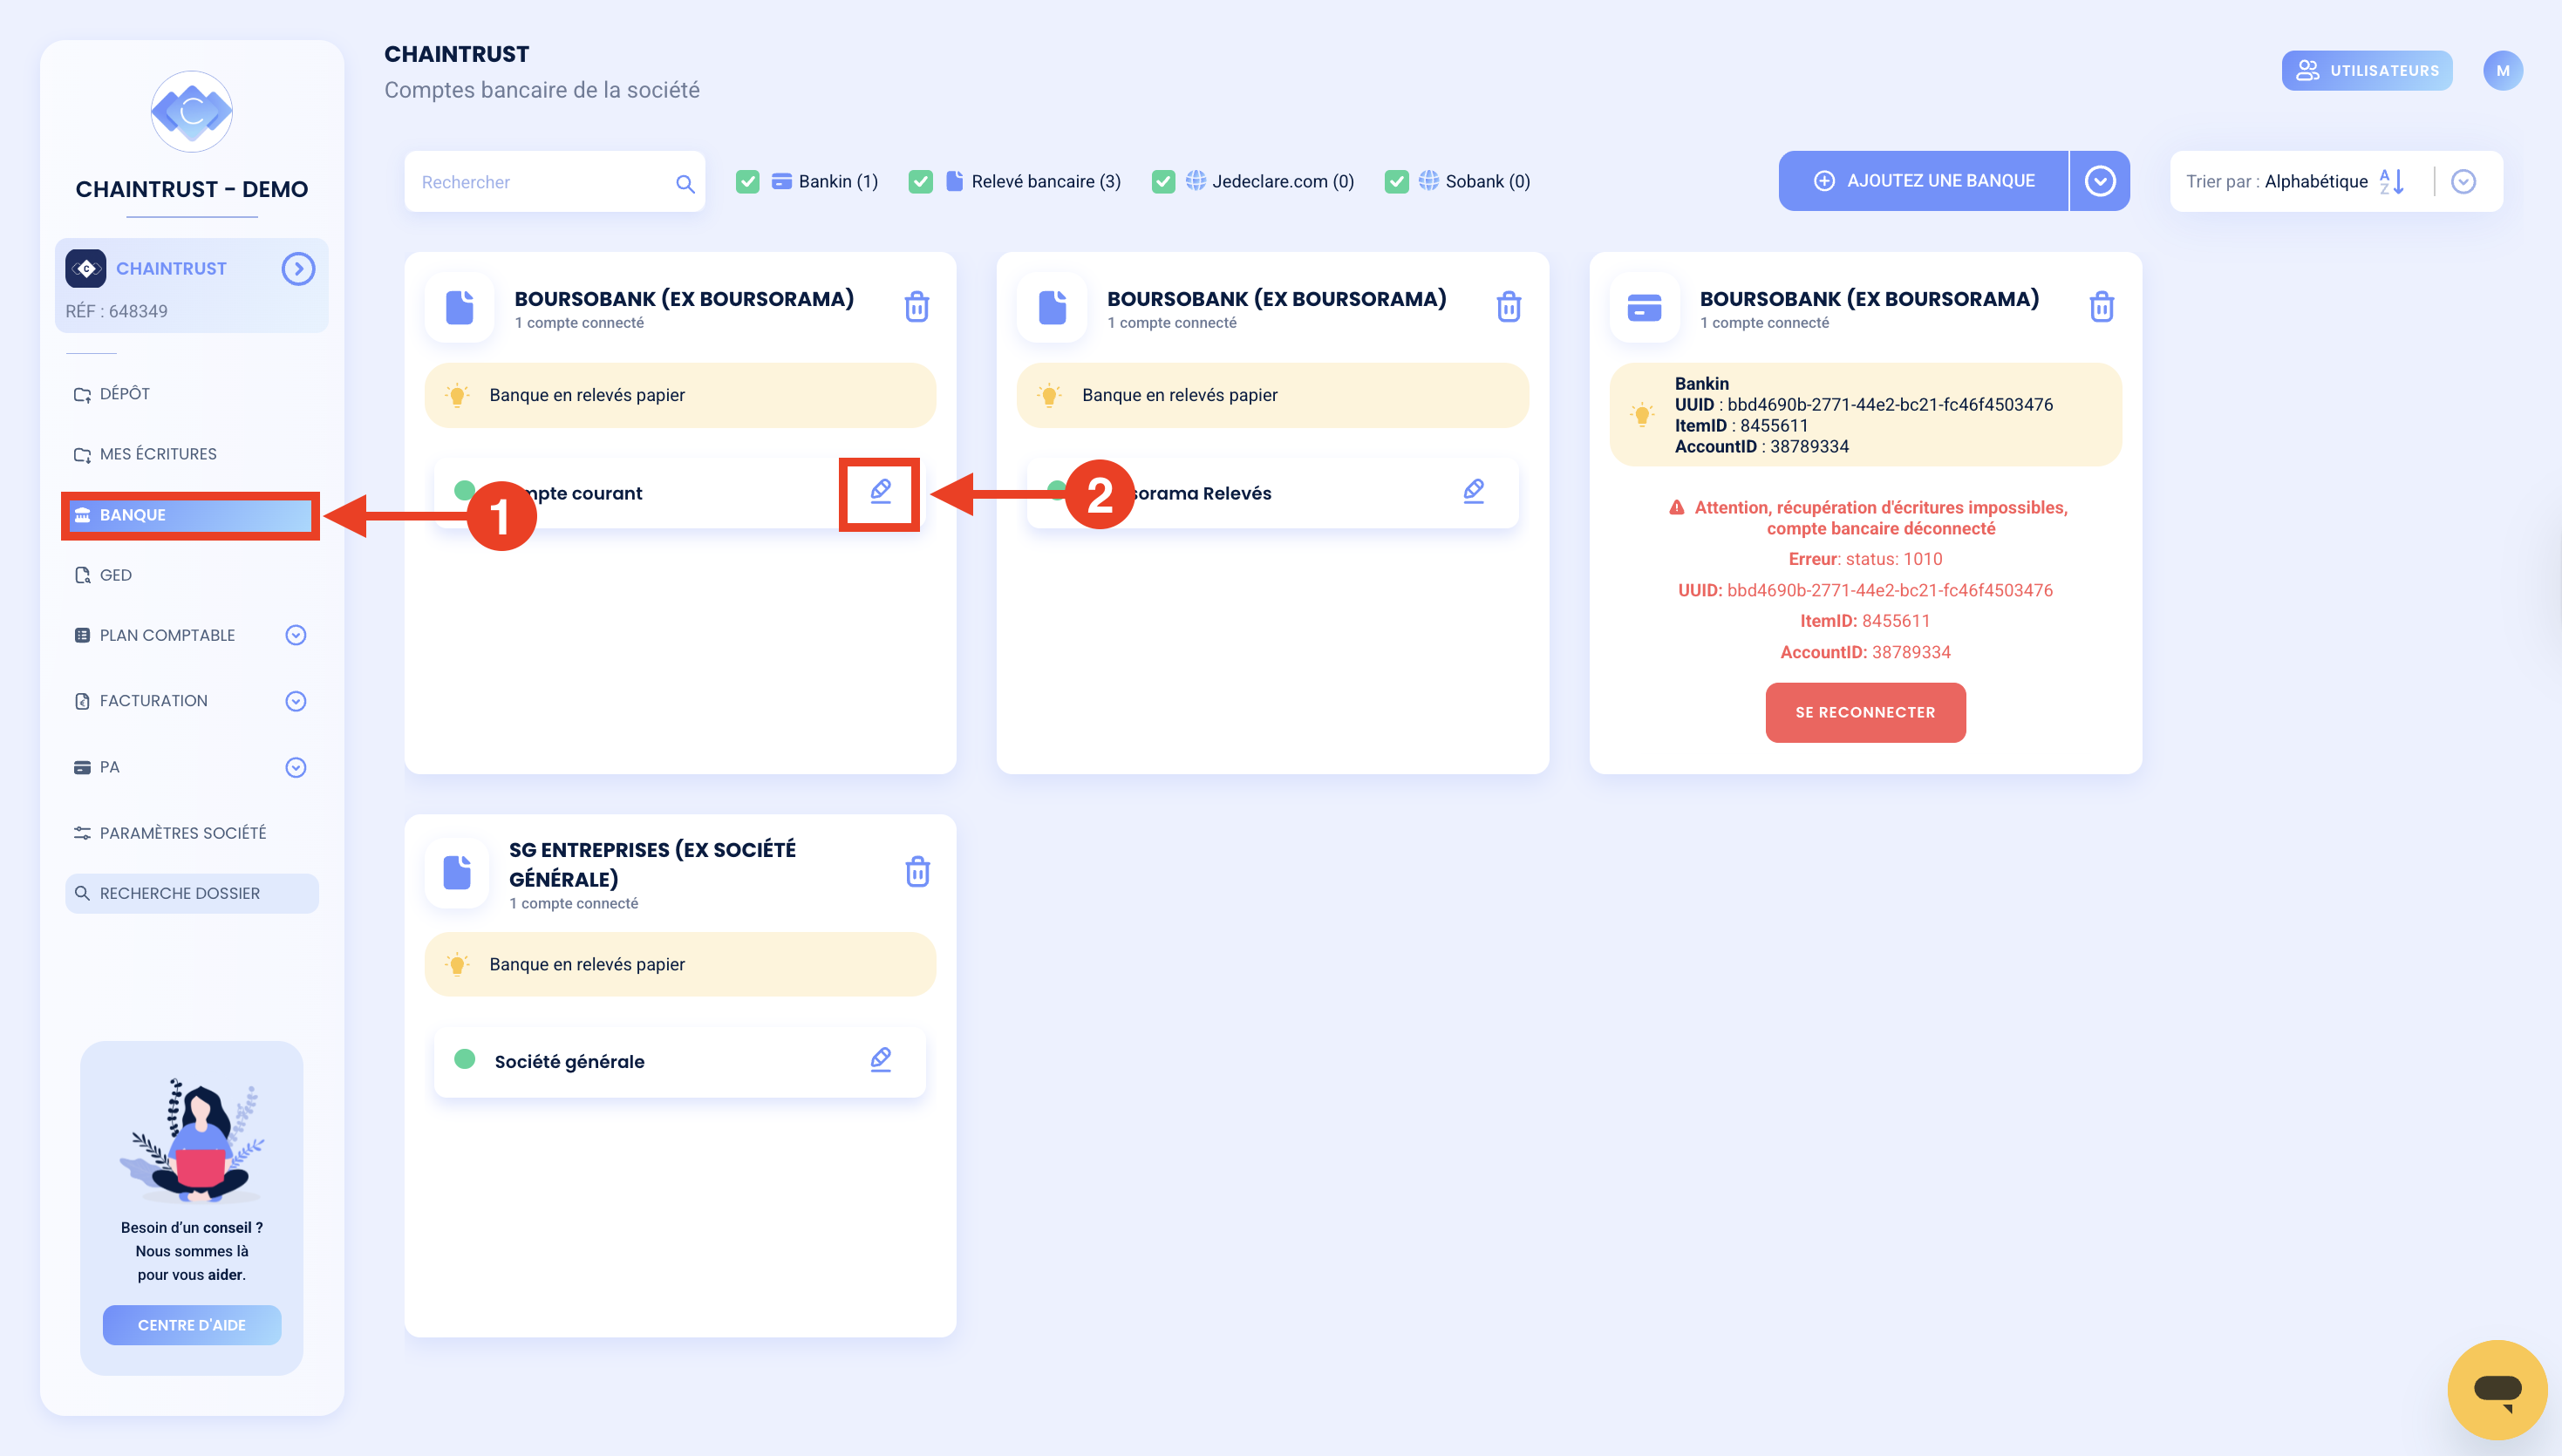Click the Erreur: status: 1010 text
Screen dimensions: 2562x1456
coord(1866,559)
